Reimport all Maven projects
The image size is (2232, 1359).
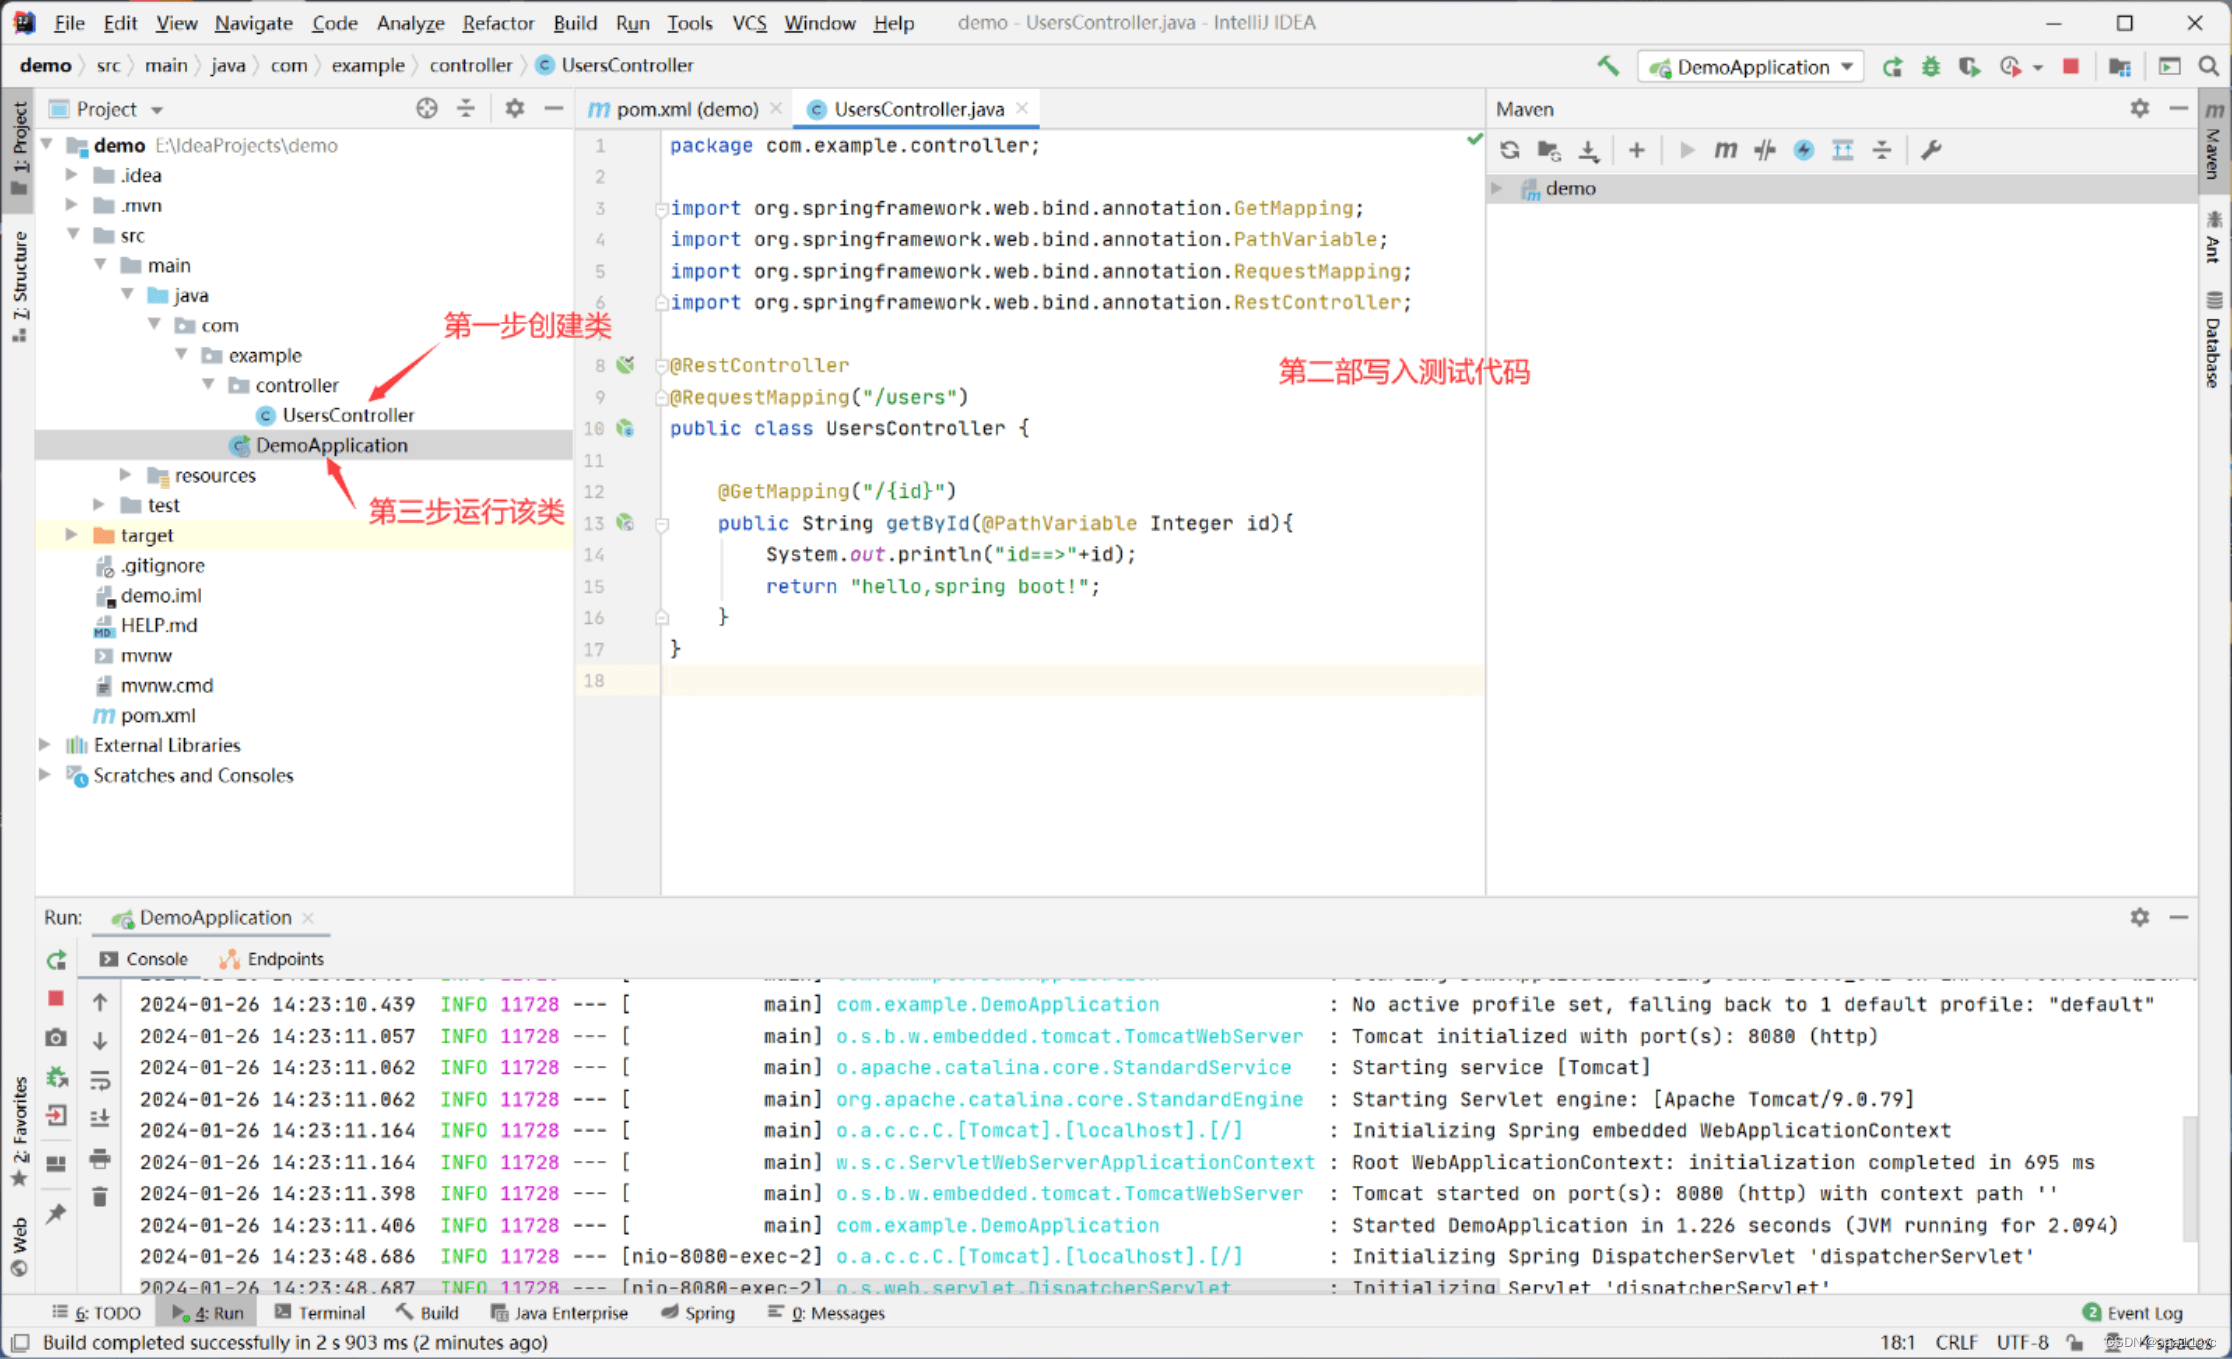1510,150
